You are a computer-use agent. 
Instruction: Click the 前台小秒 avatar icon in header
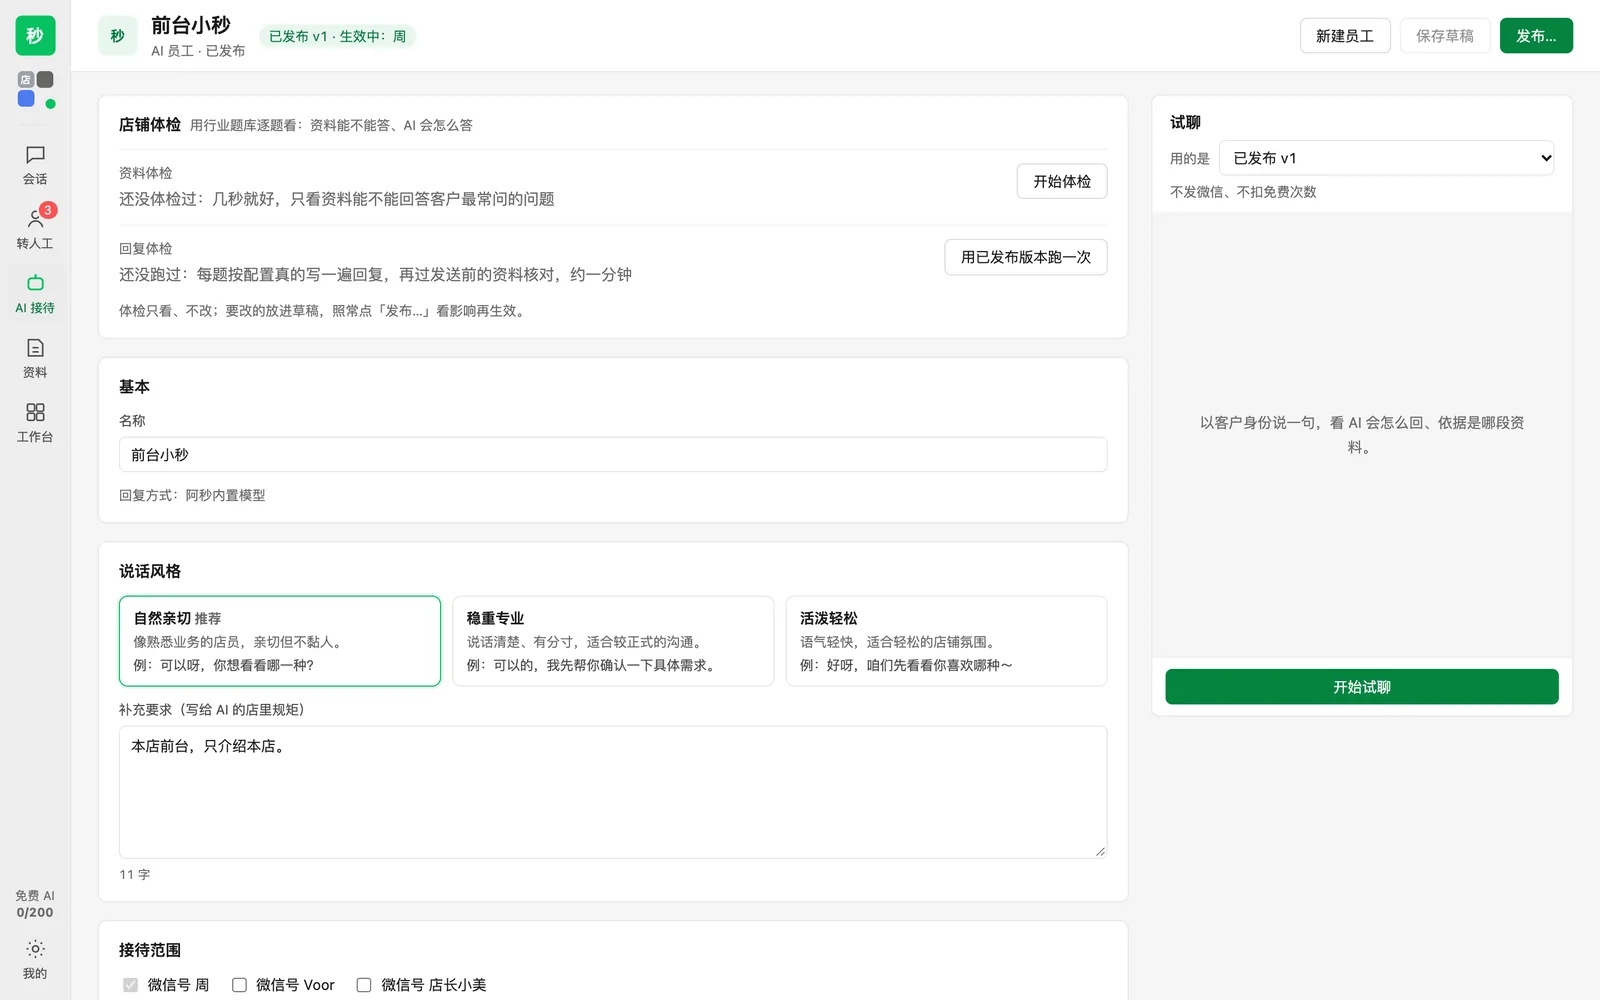[117, 36]
